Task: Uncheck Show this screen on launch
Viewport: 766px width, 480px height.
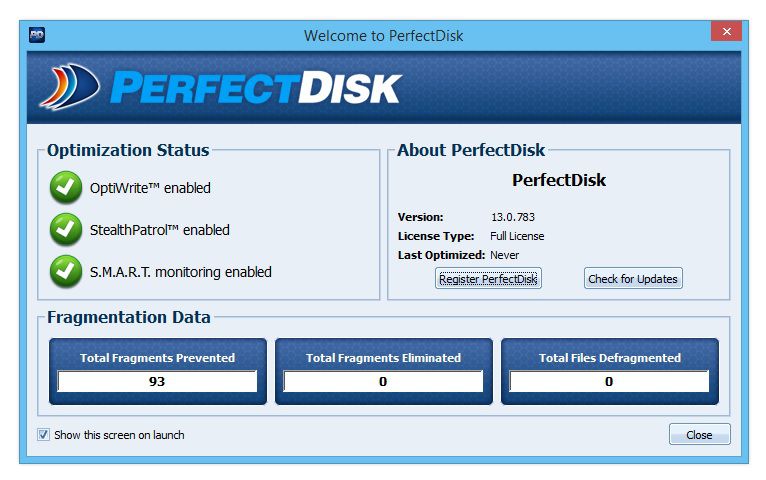Action: (x=43, y=435)
